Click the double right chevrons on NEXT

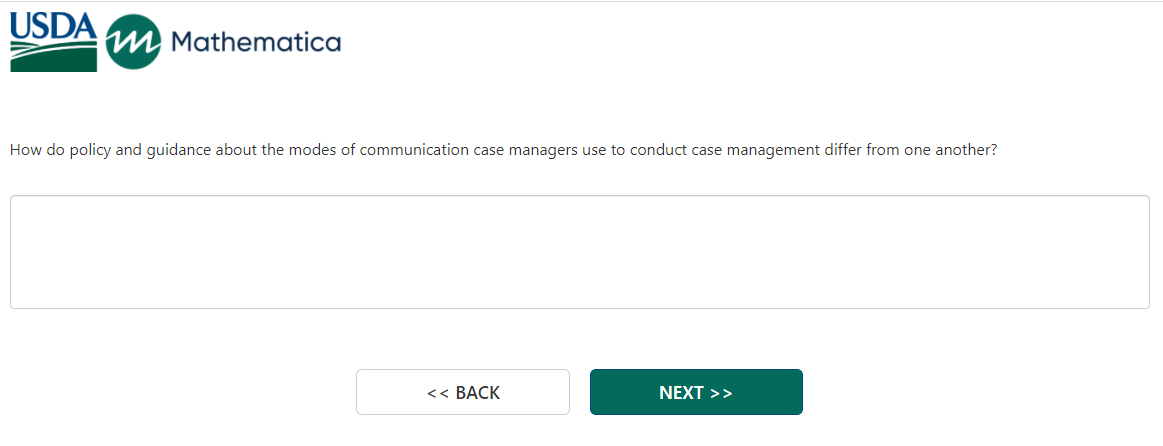coord(722,393)
